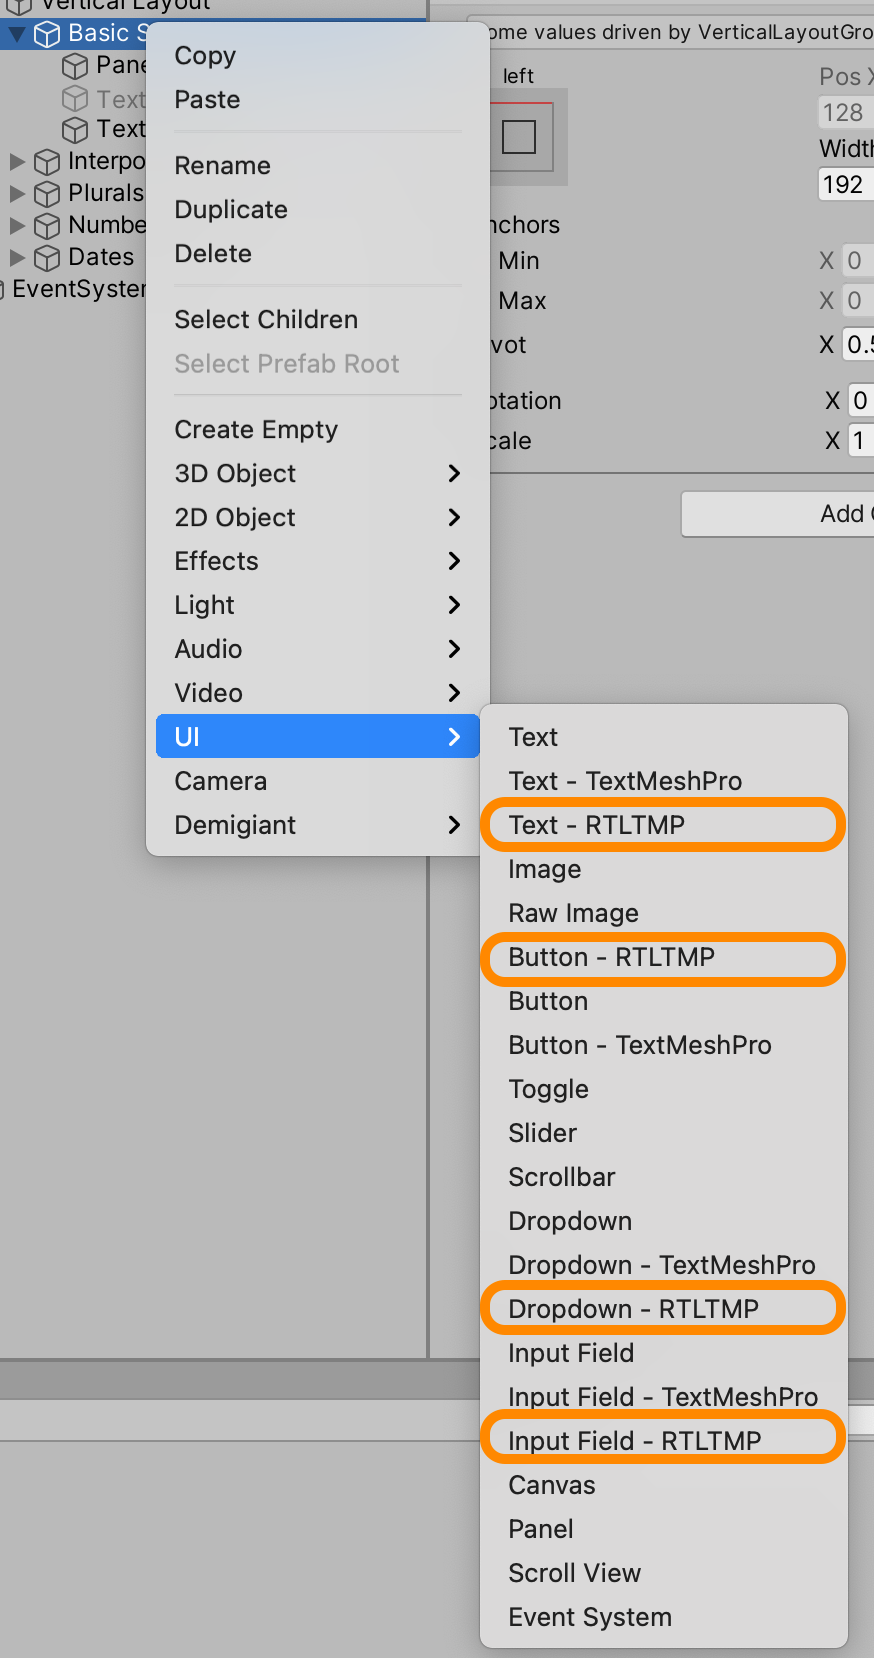Expand the Interpolation hierarchy item
This screenshot has height=1658, width=874.
(16, 161)
